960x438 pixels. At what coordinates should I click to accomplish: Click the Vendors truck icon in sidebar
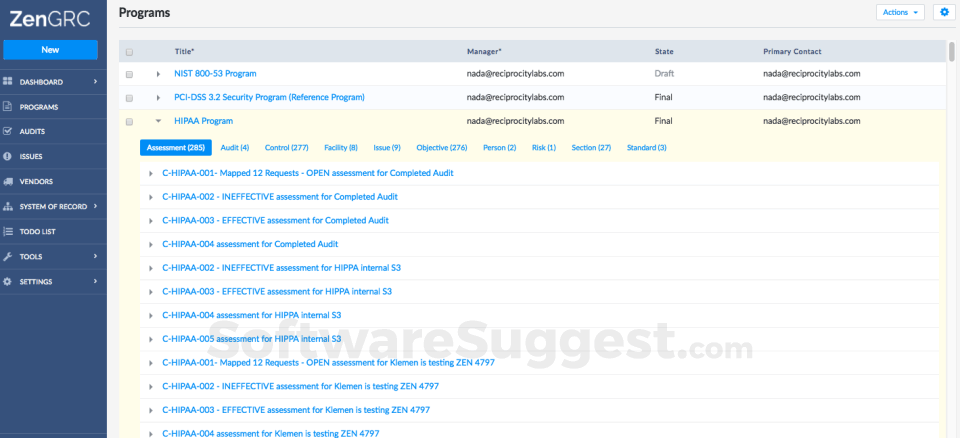pos(8,181)
